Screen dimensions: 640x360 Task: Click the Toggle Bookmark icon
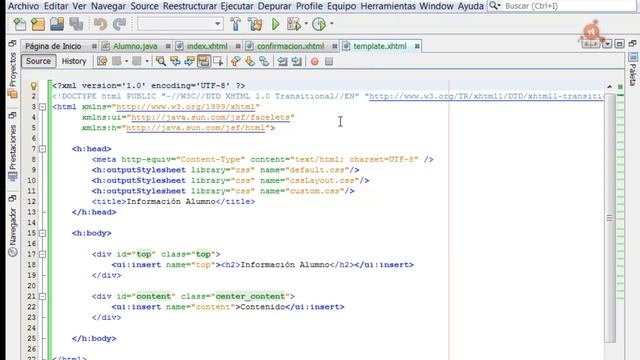(x=264, y=61)
